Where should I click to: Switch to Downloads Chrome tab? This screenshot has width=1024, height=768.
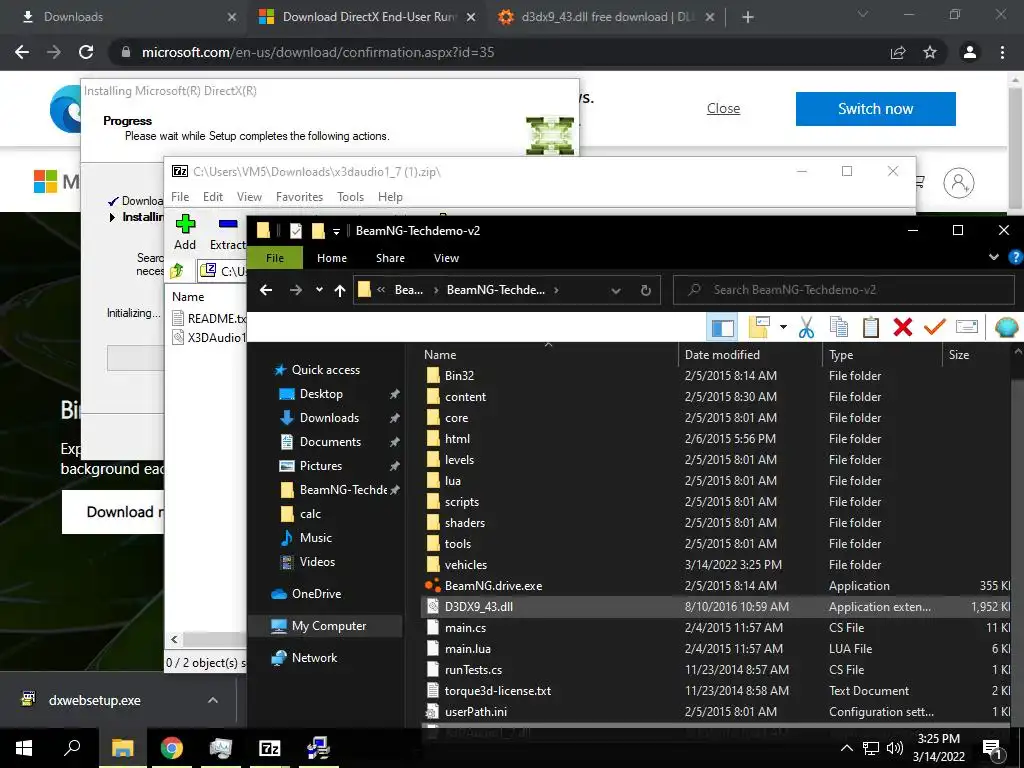coord(124,17)
